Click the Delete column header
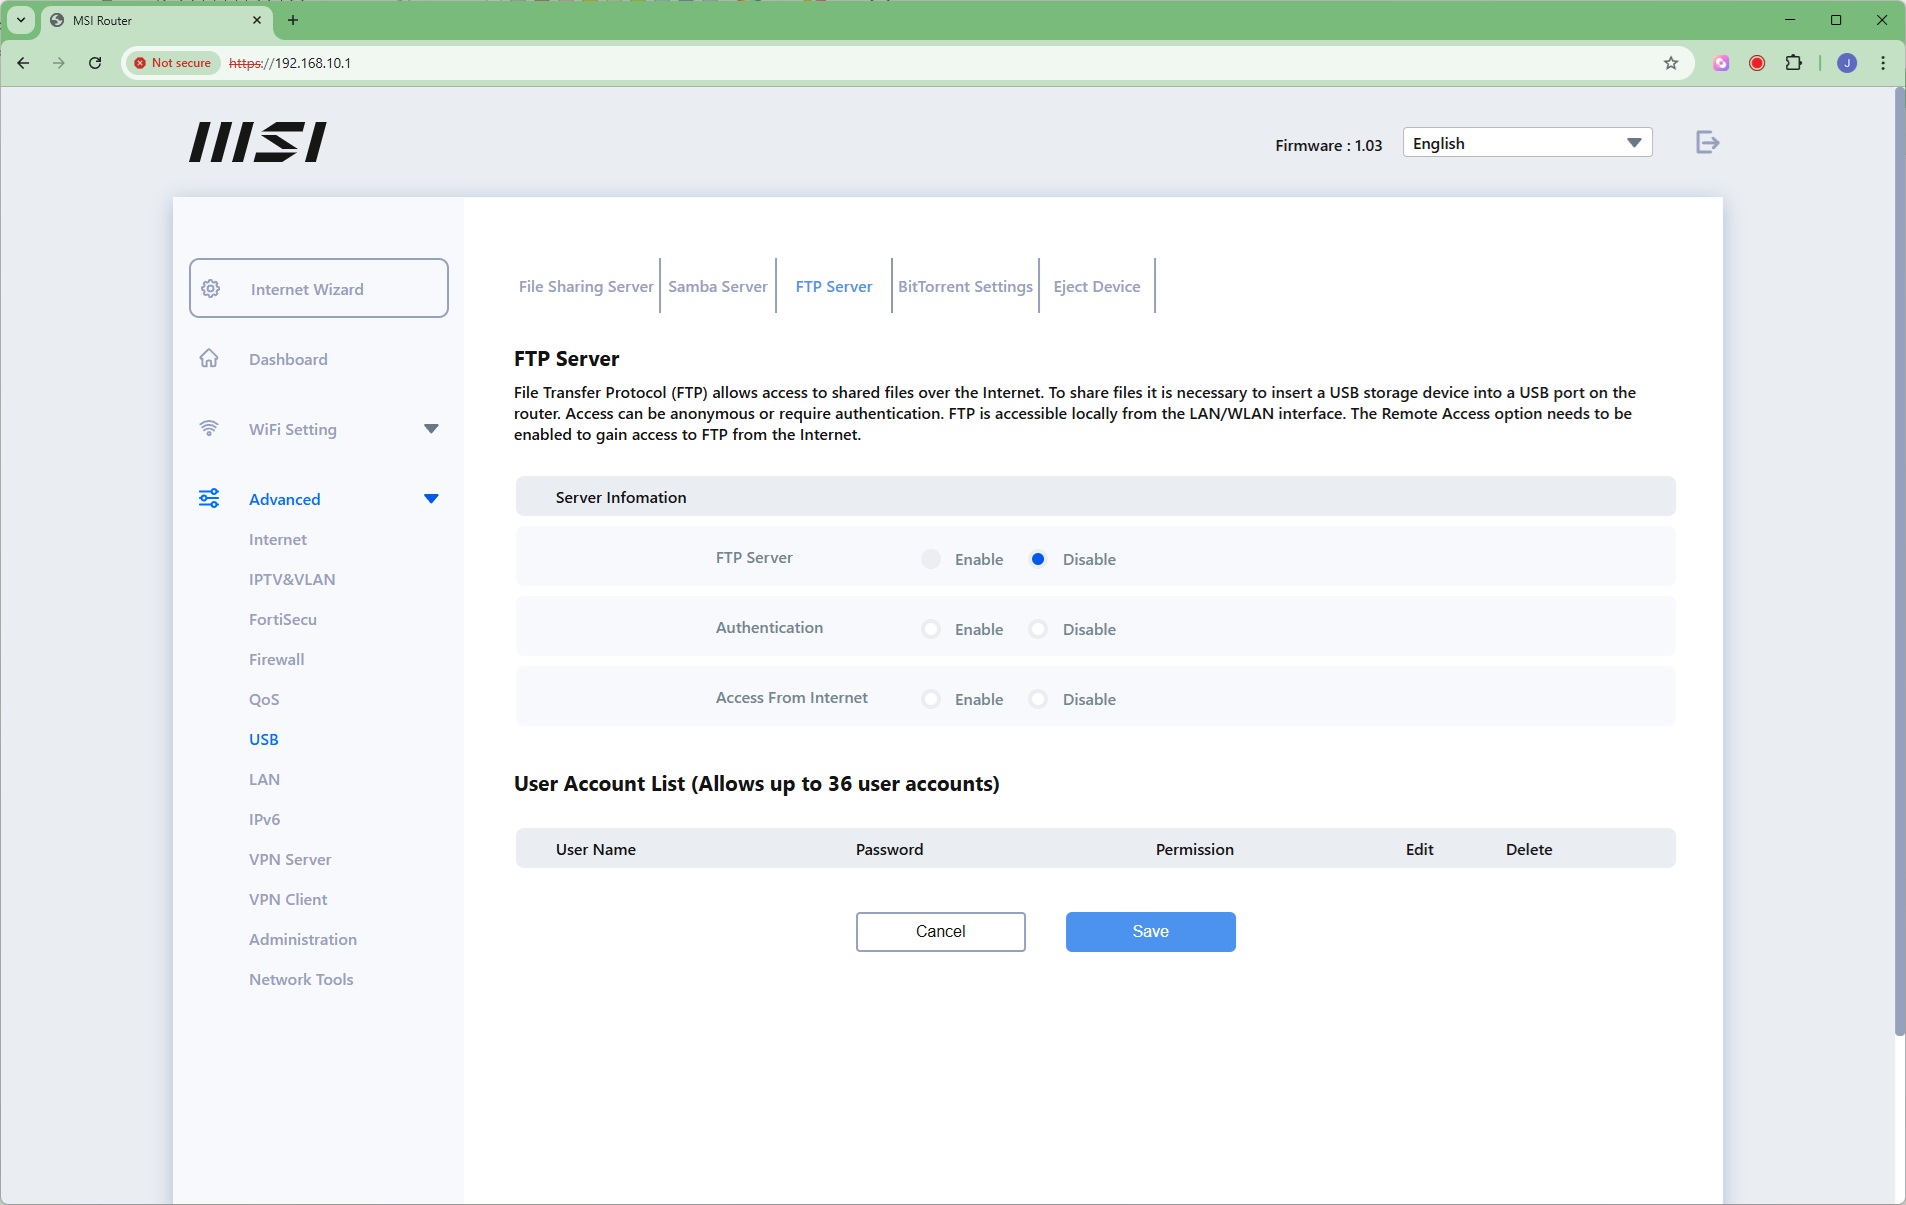The image size is (1906, 1205). coord(1529,849)
